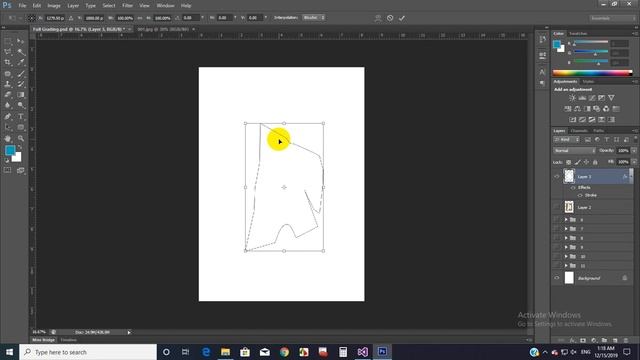640x360 pixels.
Task: Expand layer group 7
Action: click(x=566, y=229)
